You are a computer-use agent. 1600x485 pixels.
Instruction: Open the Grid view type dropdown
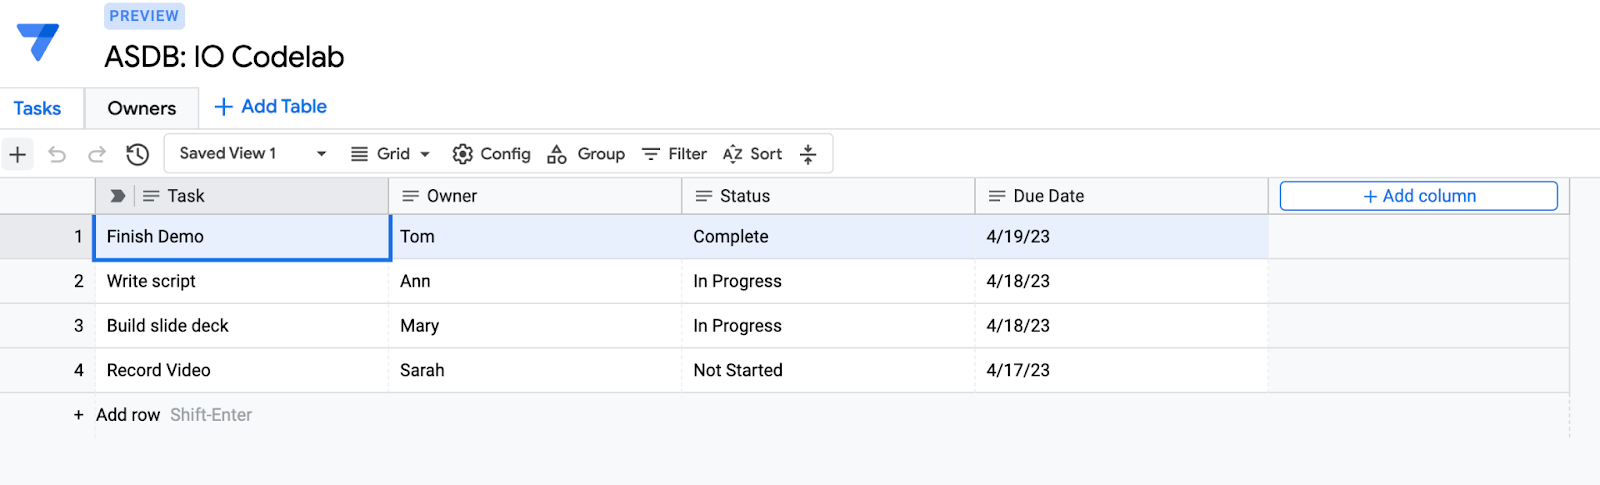tap(390, 154)
